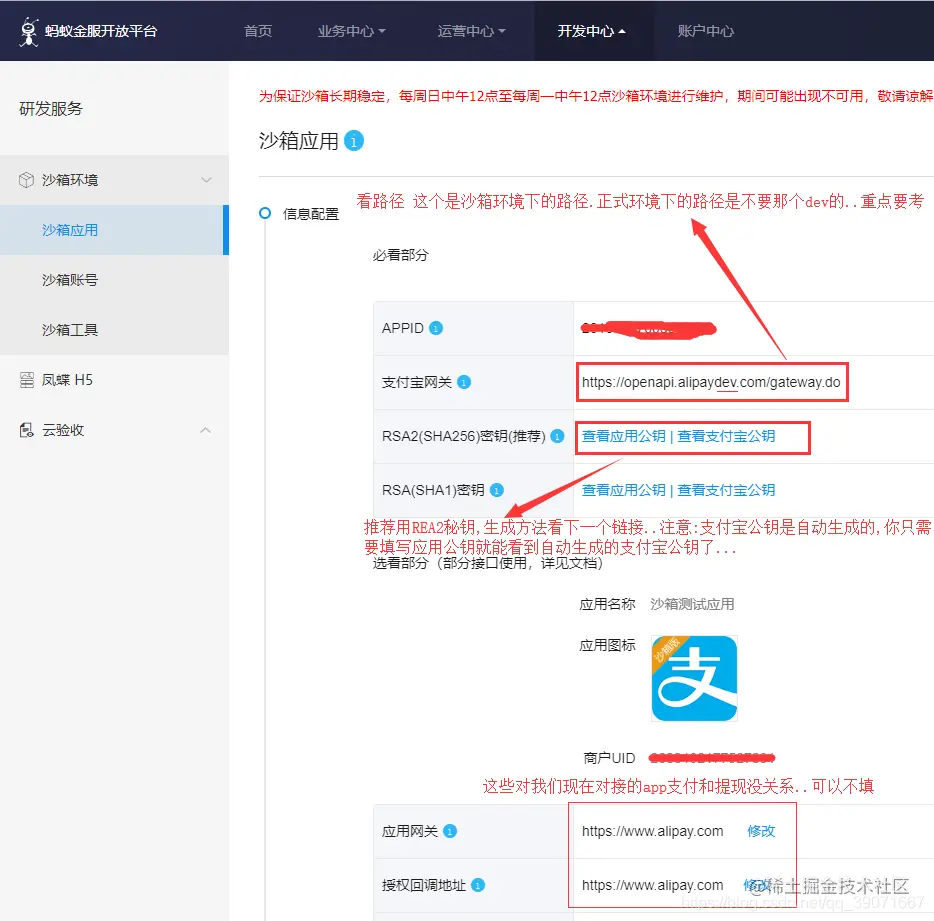
Task: Open 查看支付宝公钥 in the RSA(SHA1) row
Action: pos(726,490)
